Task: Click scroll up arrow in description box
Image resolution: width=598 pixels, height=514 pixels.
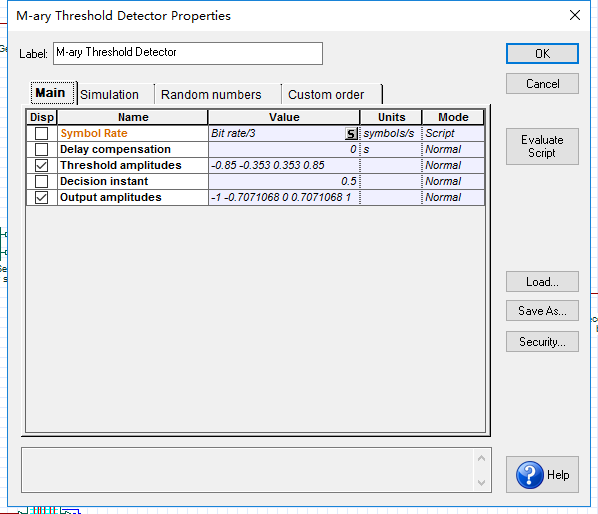Action: [481, 458]
